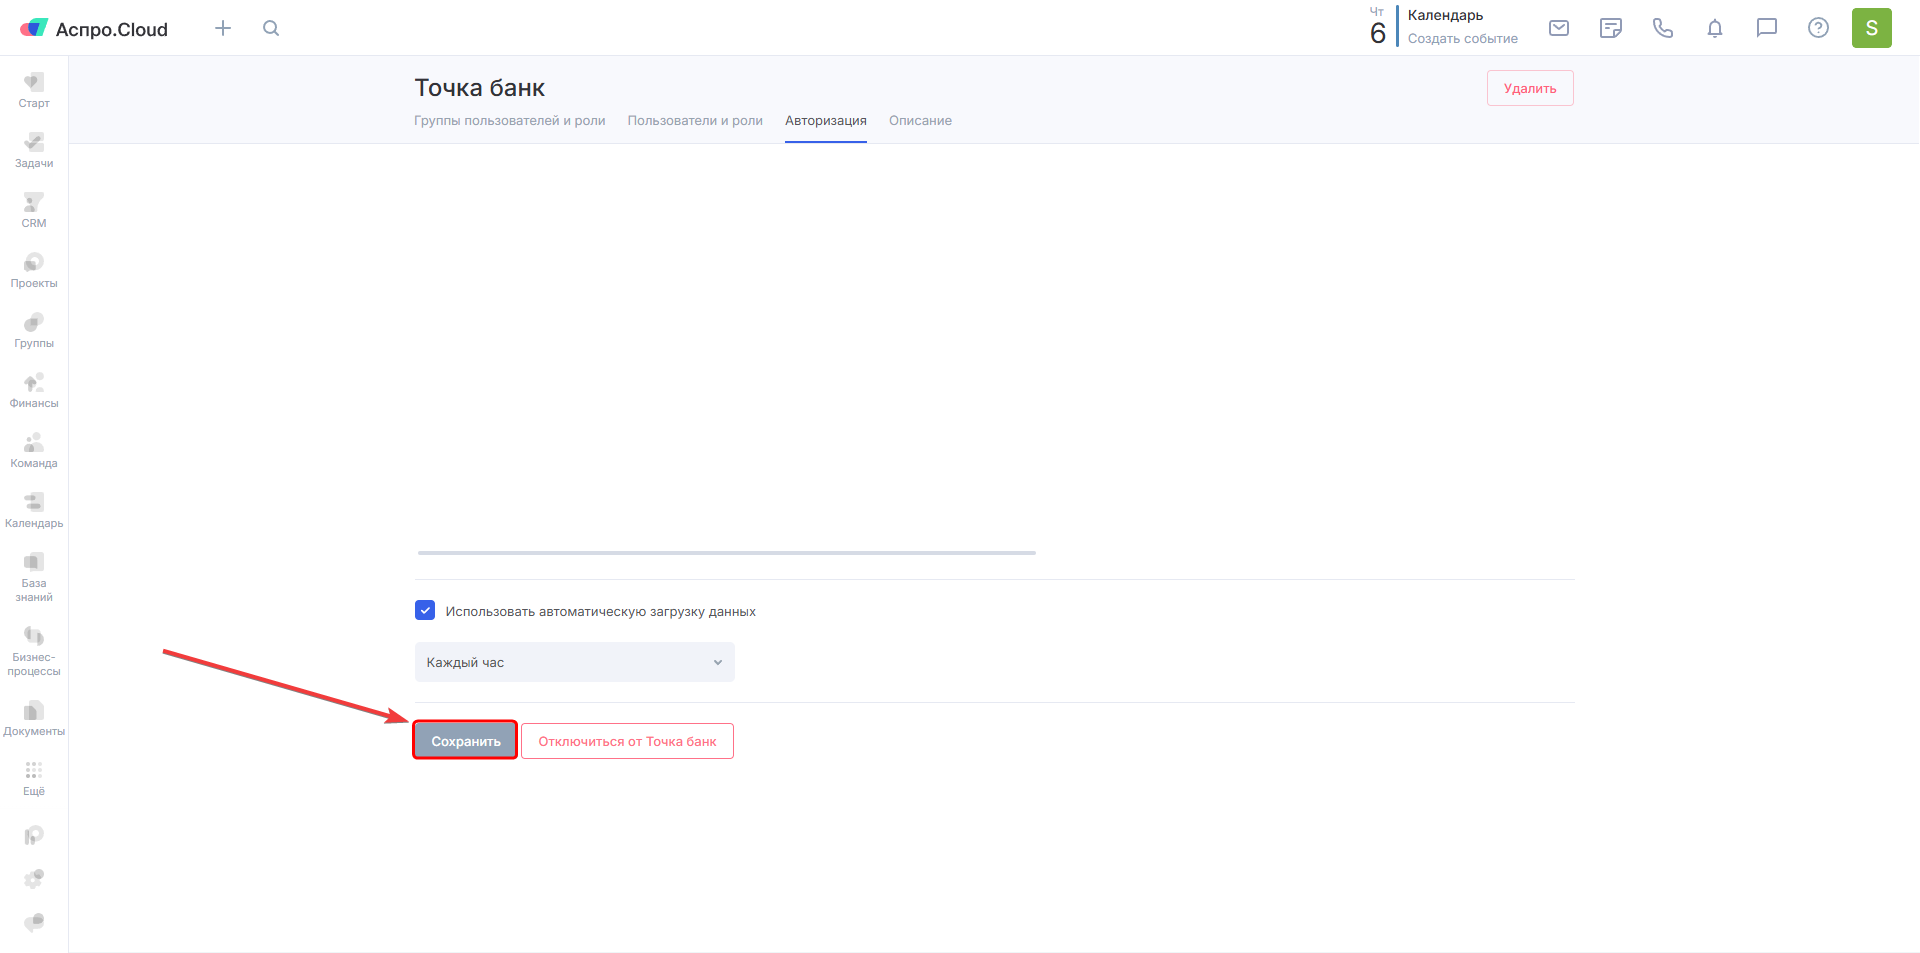
Task: Open search with the magnifier icon
Action: coord(271,28)
